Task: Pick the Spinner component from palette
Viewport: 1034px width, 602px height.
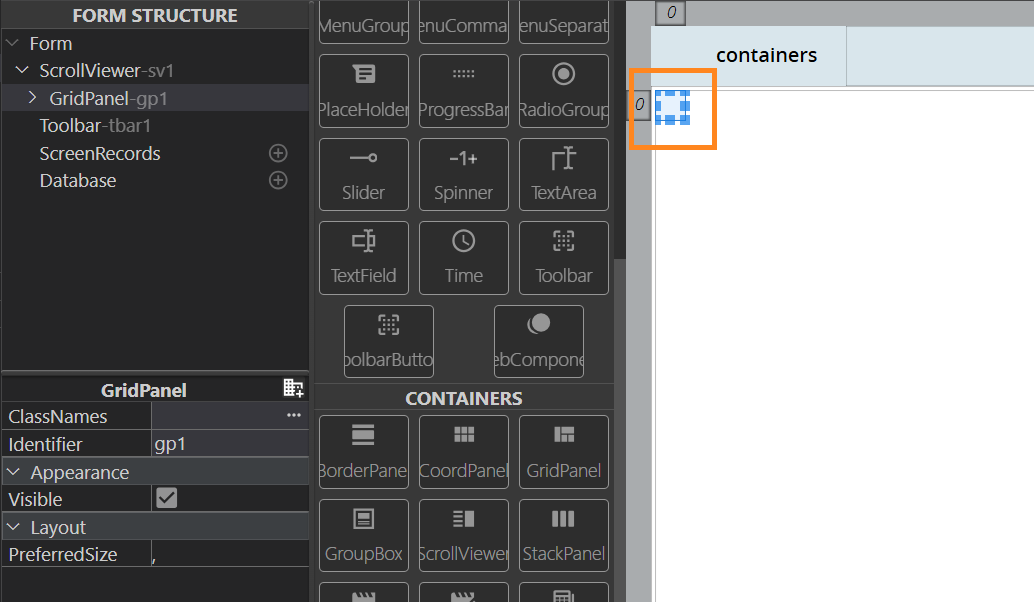Action: [463, 174]
